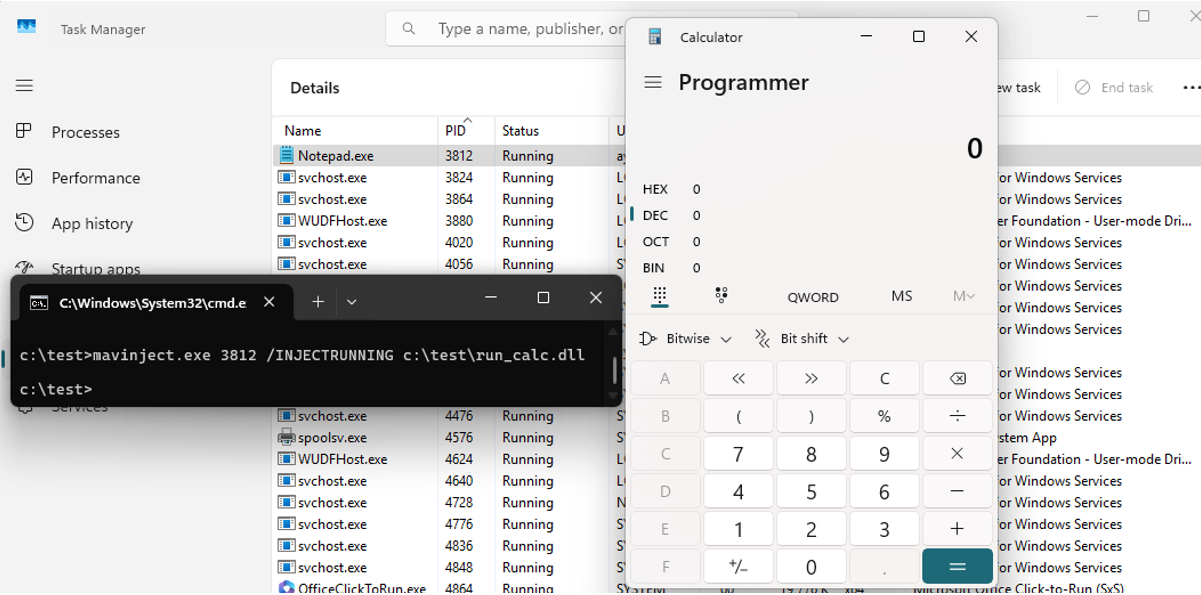
Task: Click the backspace key in Calculator
Action: coord(957,379)
